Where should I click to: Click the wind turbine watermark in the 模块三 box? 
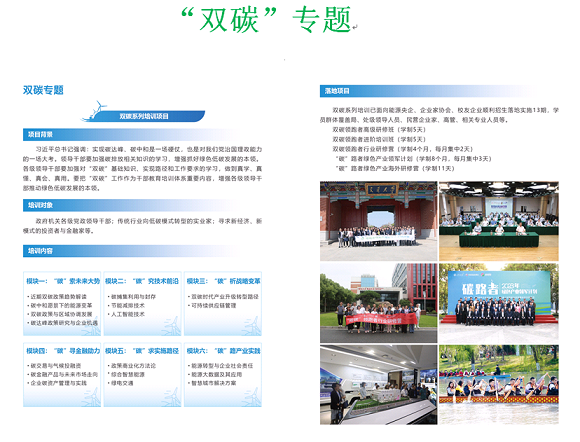[x=252, y=326]
